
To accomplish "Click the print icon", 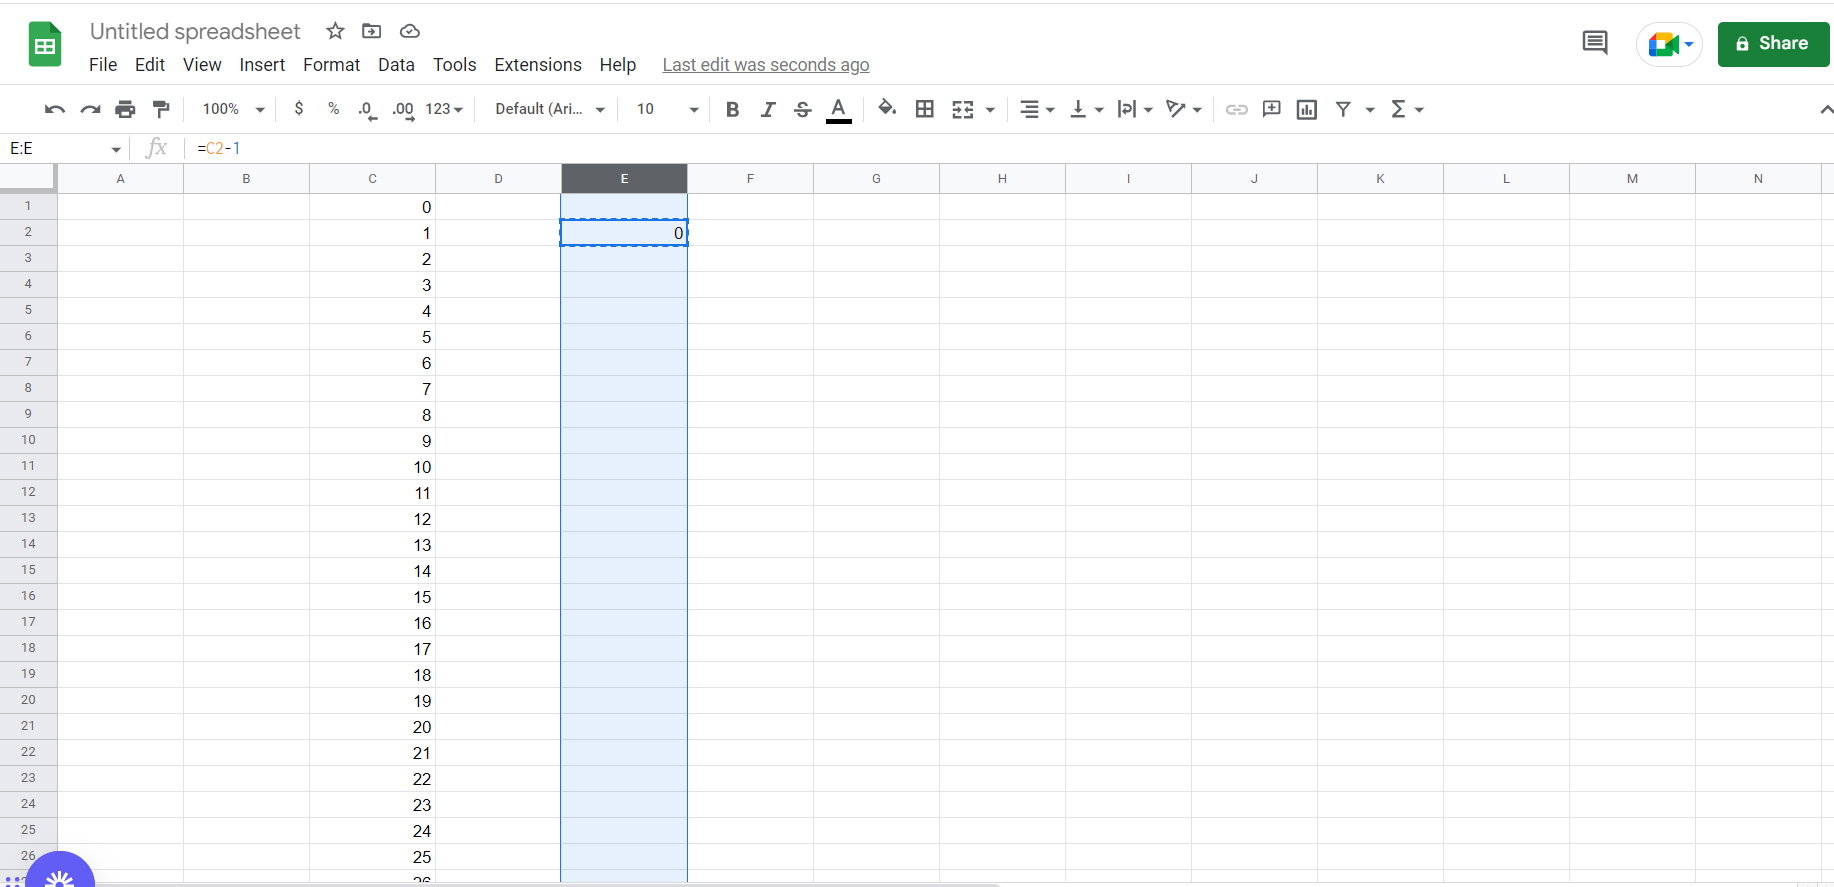I will (x=125, y=109).
